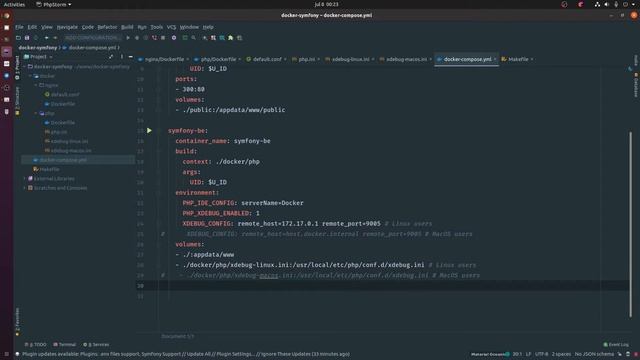
Task: Click the editor vertical scrollbar
Action: tap(630, 224)
